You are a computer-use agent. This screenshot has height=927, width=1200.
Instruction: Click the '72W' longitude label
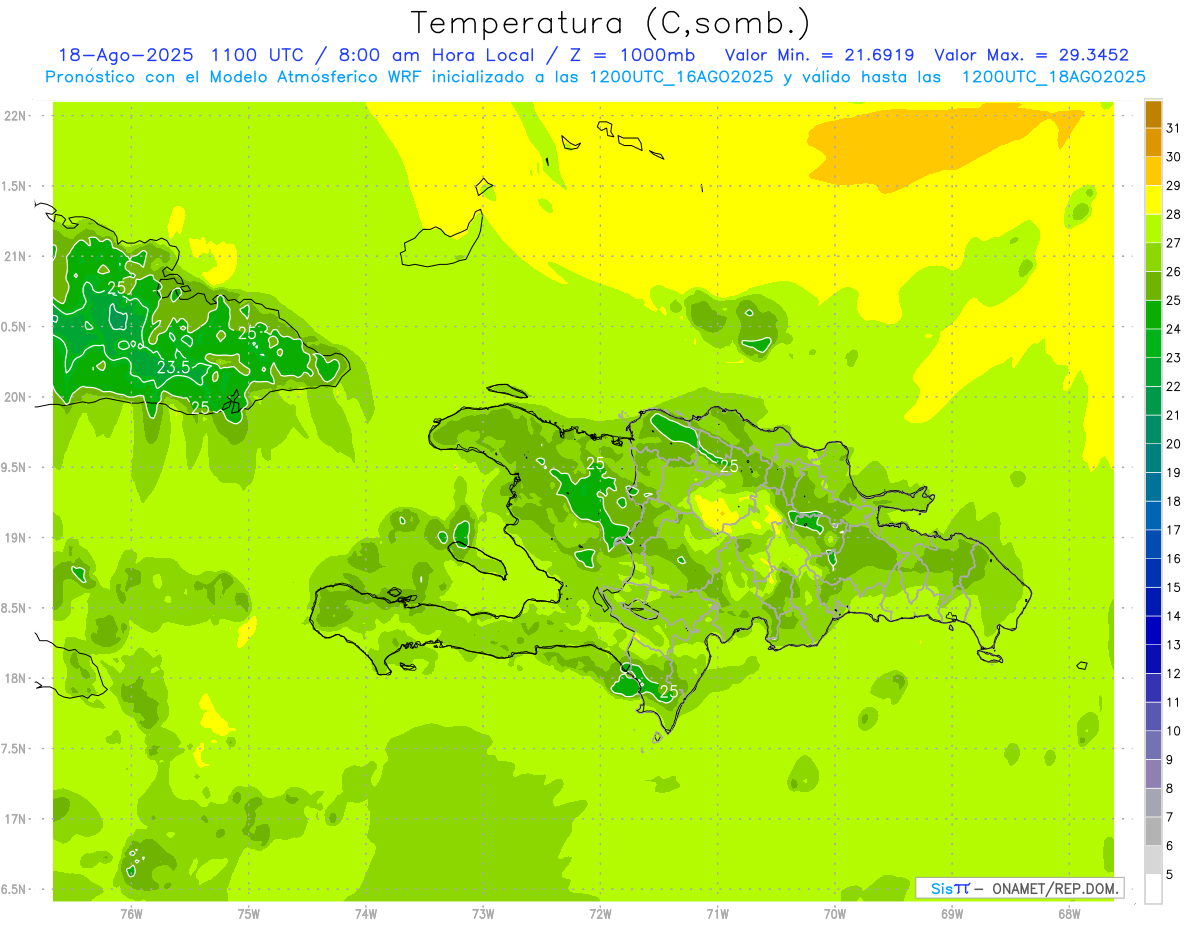pos(600,914)
